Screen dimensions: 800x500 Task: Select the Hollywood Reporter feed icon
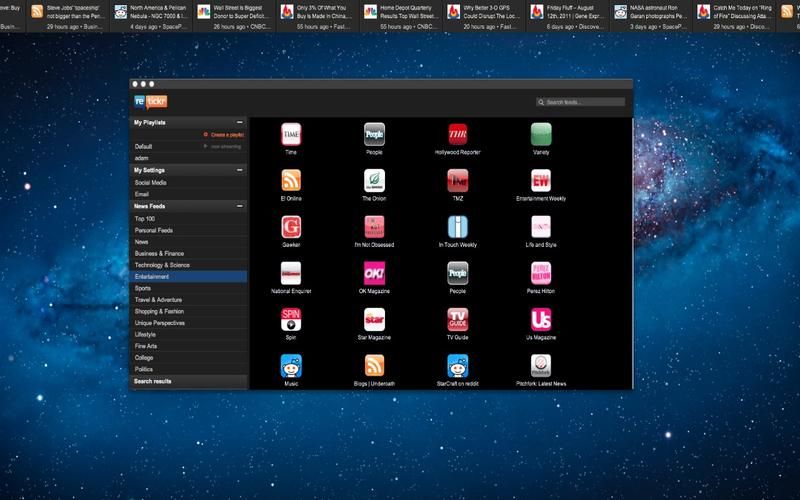pos(458,134)
